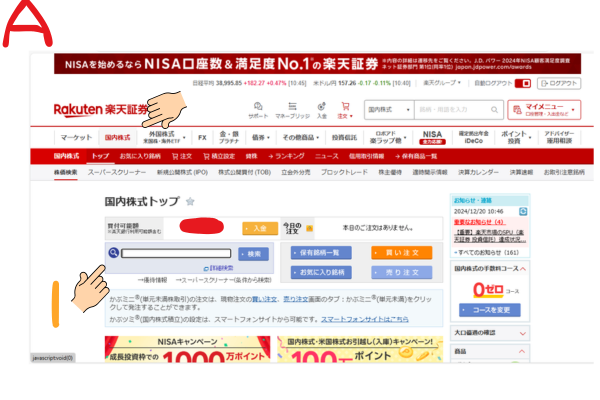This screenshot has width=600, height=400.
Task: Open the ポイント投資 menu
Action: click(515, 137)
